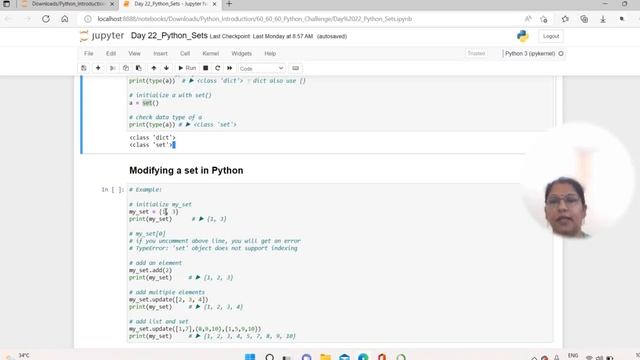
Task: Click the Python 3 (ipykernel) kernel name
Action: coord(530,53)
